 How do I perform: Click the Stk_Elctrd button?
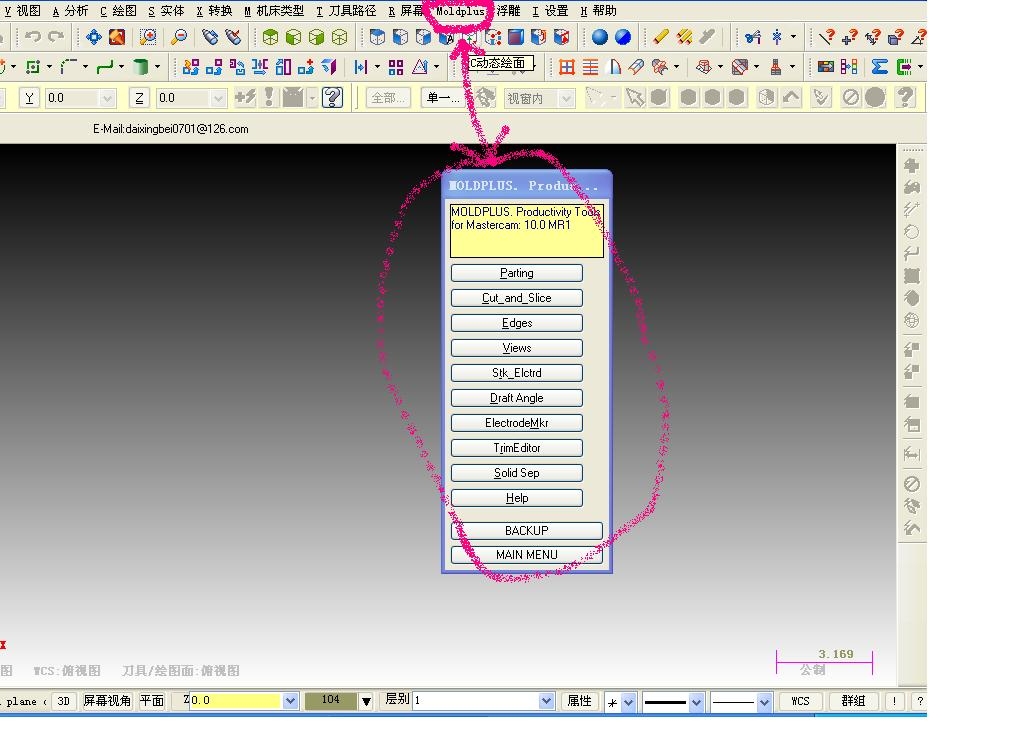click(517, 373)
